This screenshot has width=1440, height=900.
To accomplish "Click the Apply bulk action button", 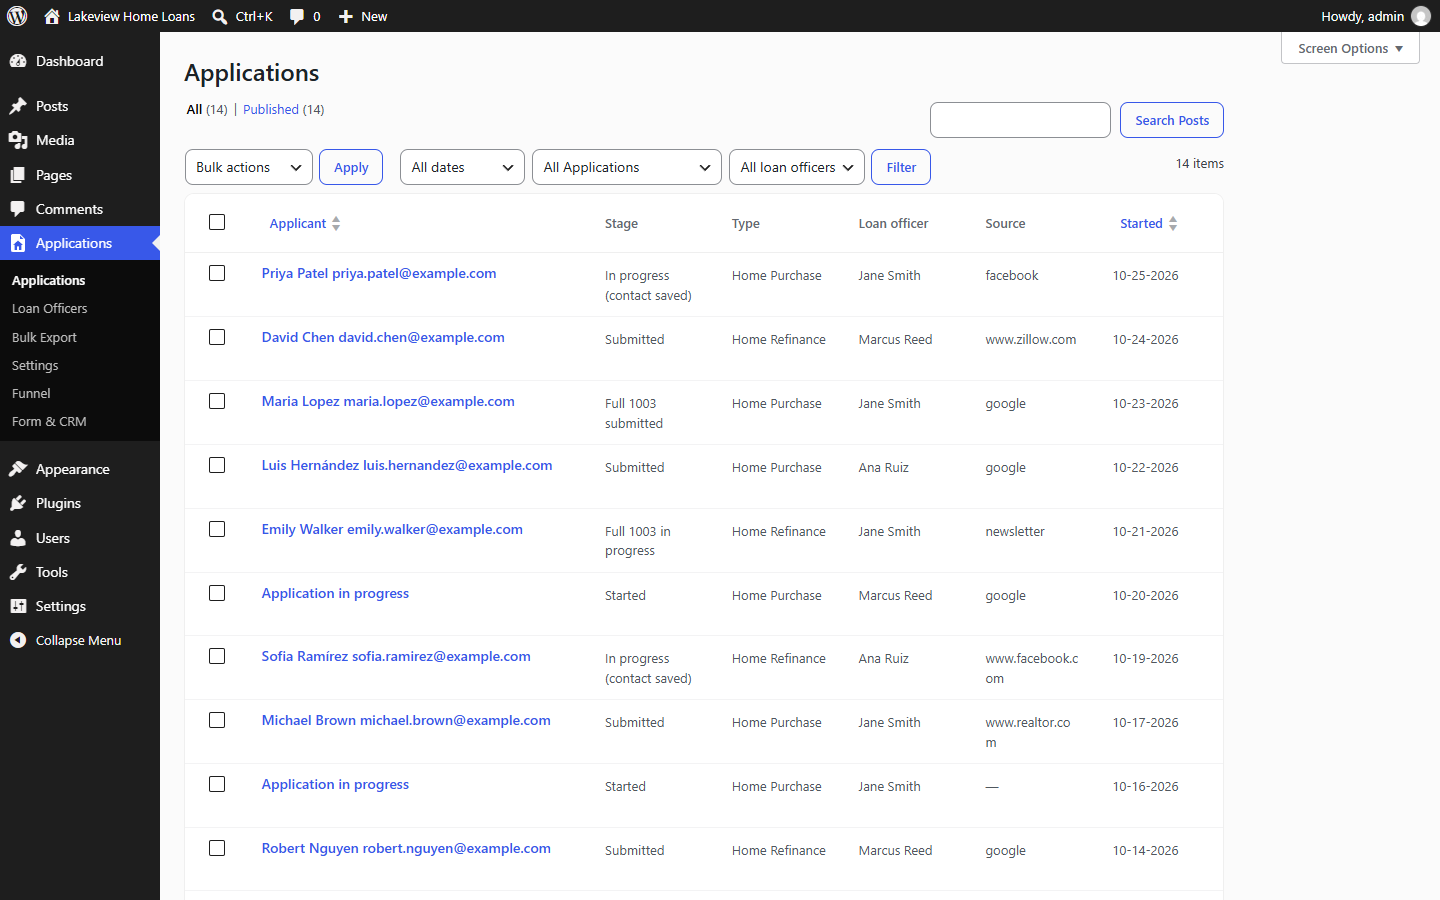I will [x=351, y=167].
